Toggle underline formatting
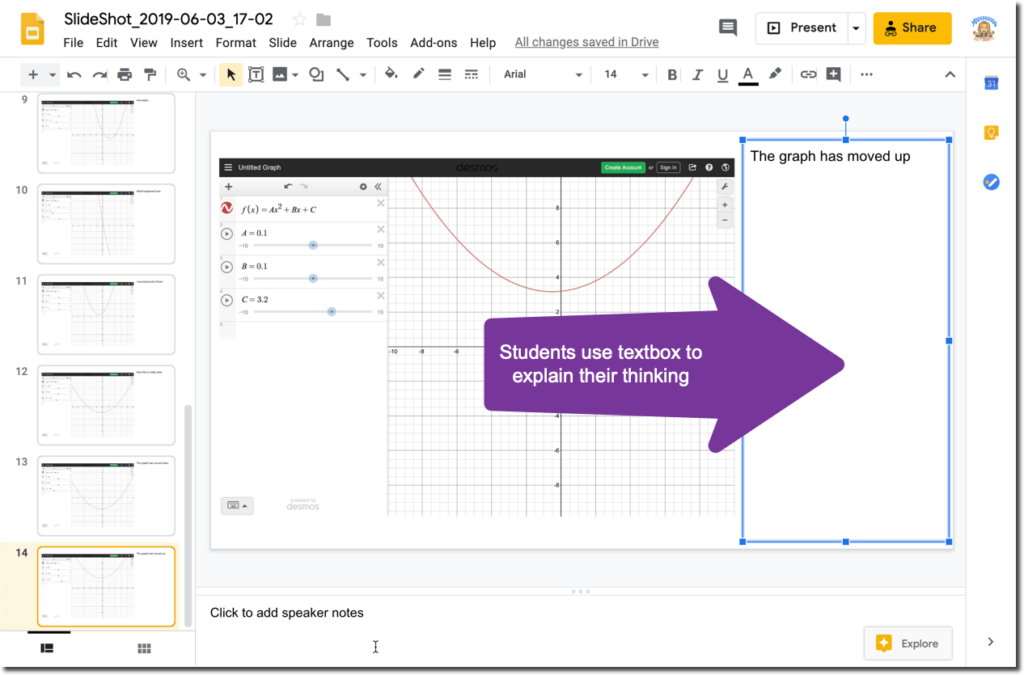1024x675 pixels. click(722, 74)
